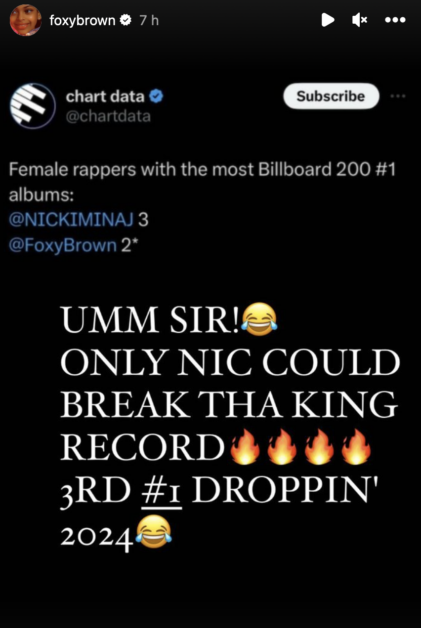
Task: Open the tweet's more options dots
Action: coord(398,96)
